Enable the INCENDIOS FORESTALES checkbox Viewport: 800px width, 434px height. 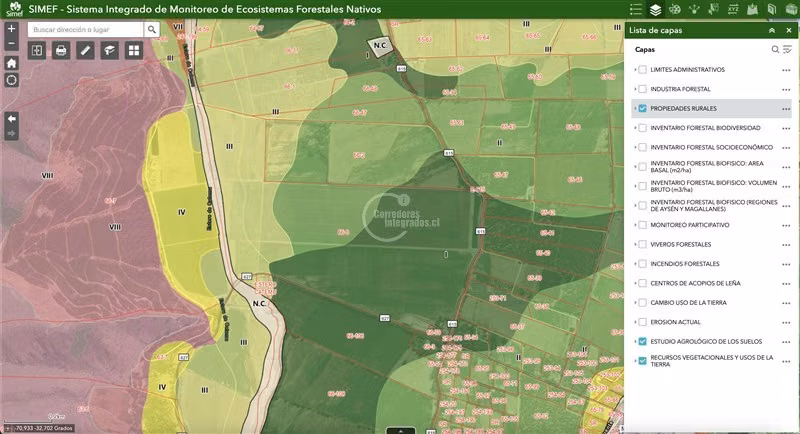click(x=642, y=264)
